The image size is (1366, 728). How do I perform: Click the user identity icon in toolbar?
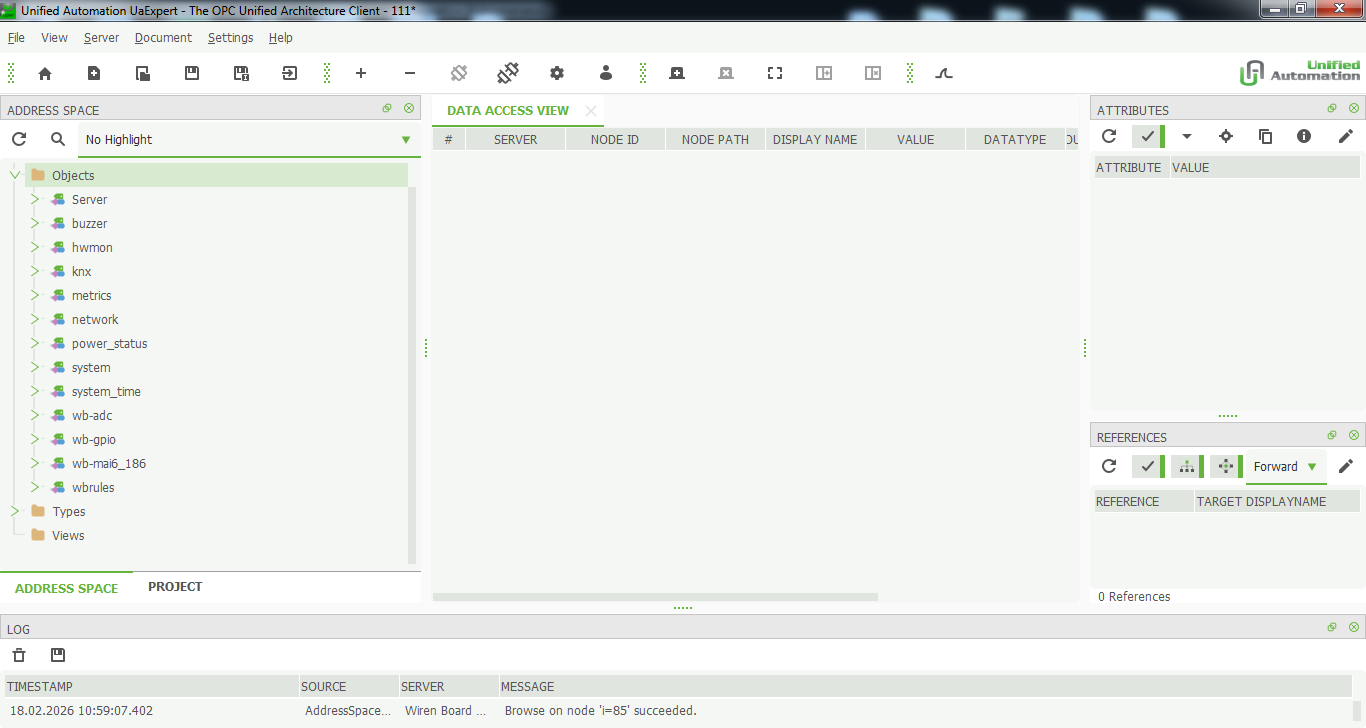[606, 73]
